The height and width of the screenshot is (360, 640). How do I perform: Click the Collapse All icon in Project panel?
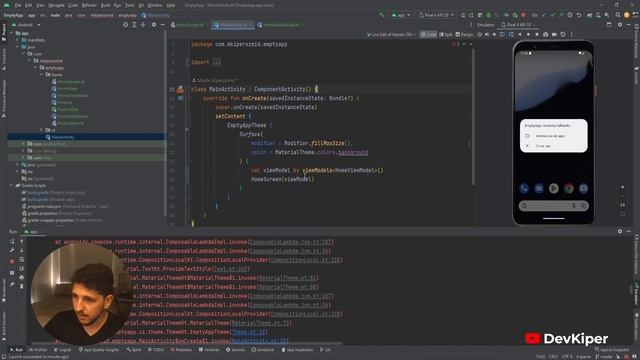click(x=143, y=25)
